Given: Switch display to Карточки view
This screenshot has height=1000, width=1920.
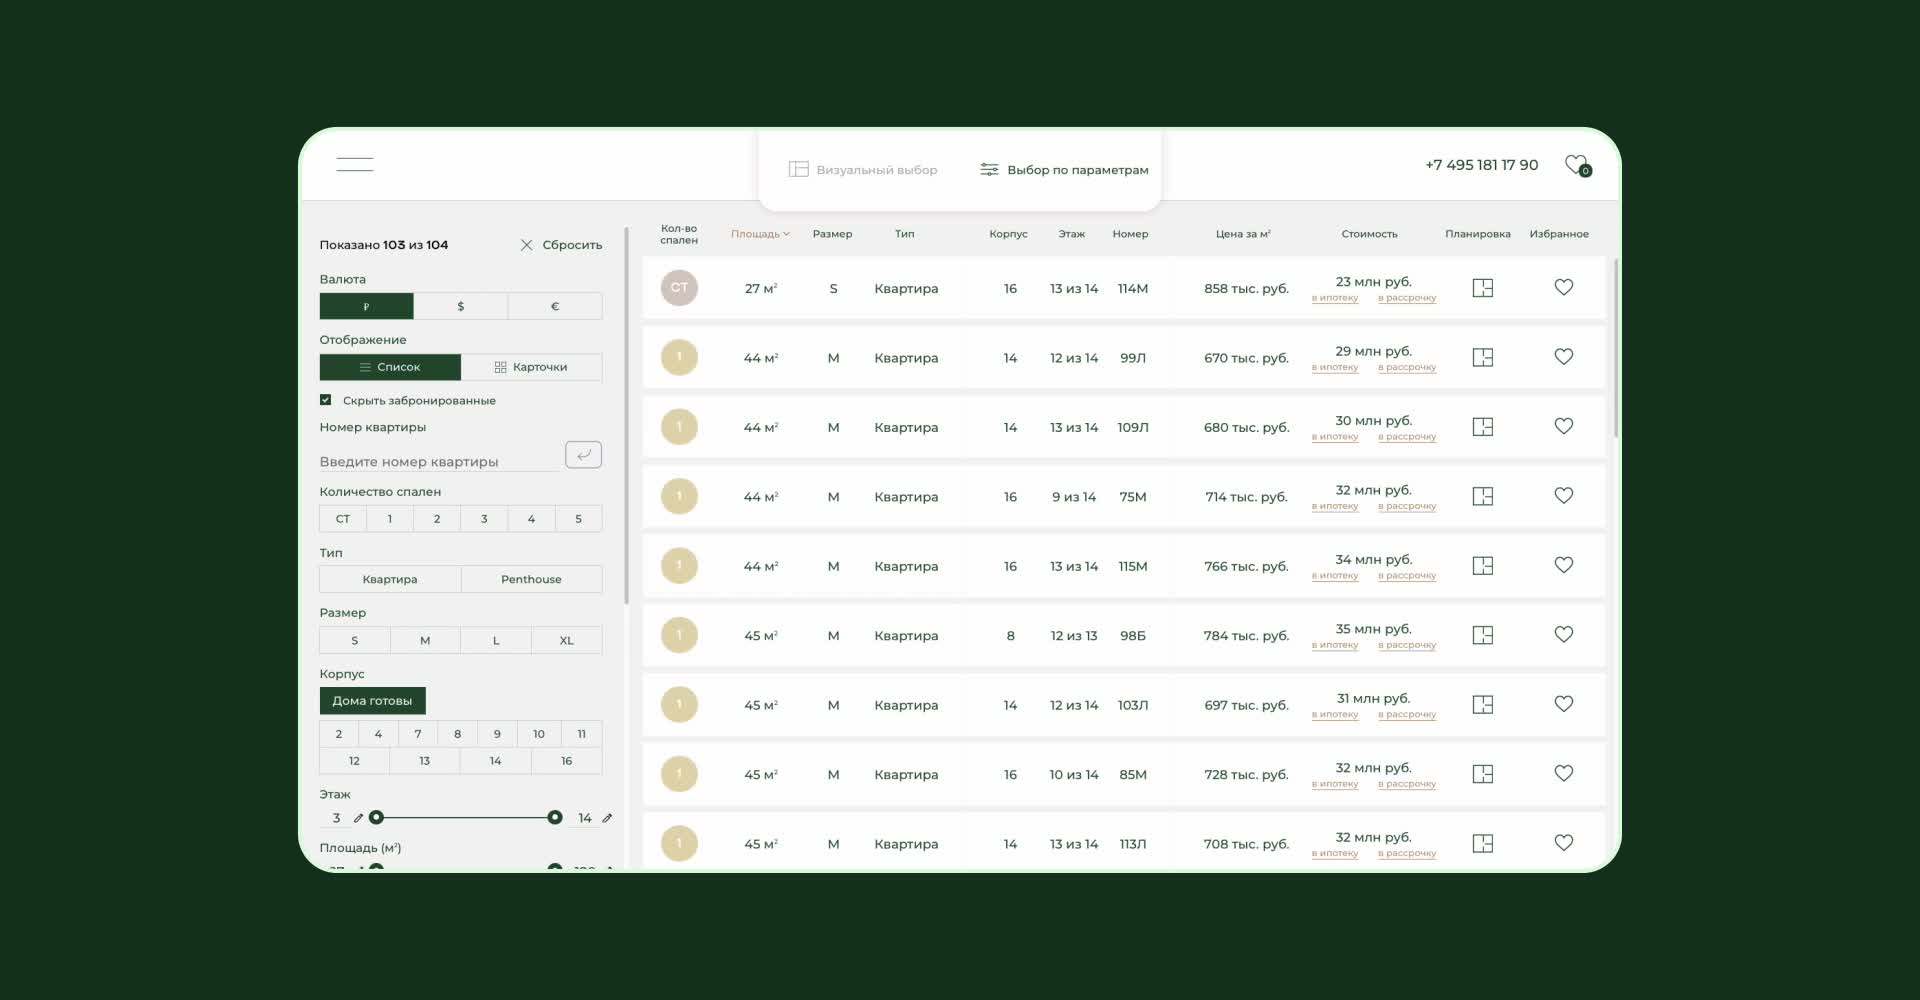Looking at the screenshot, I should click(531, 367).
